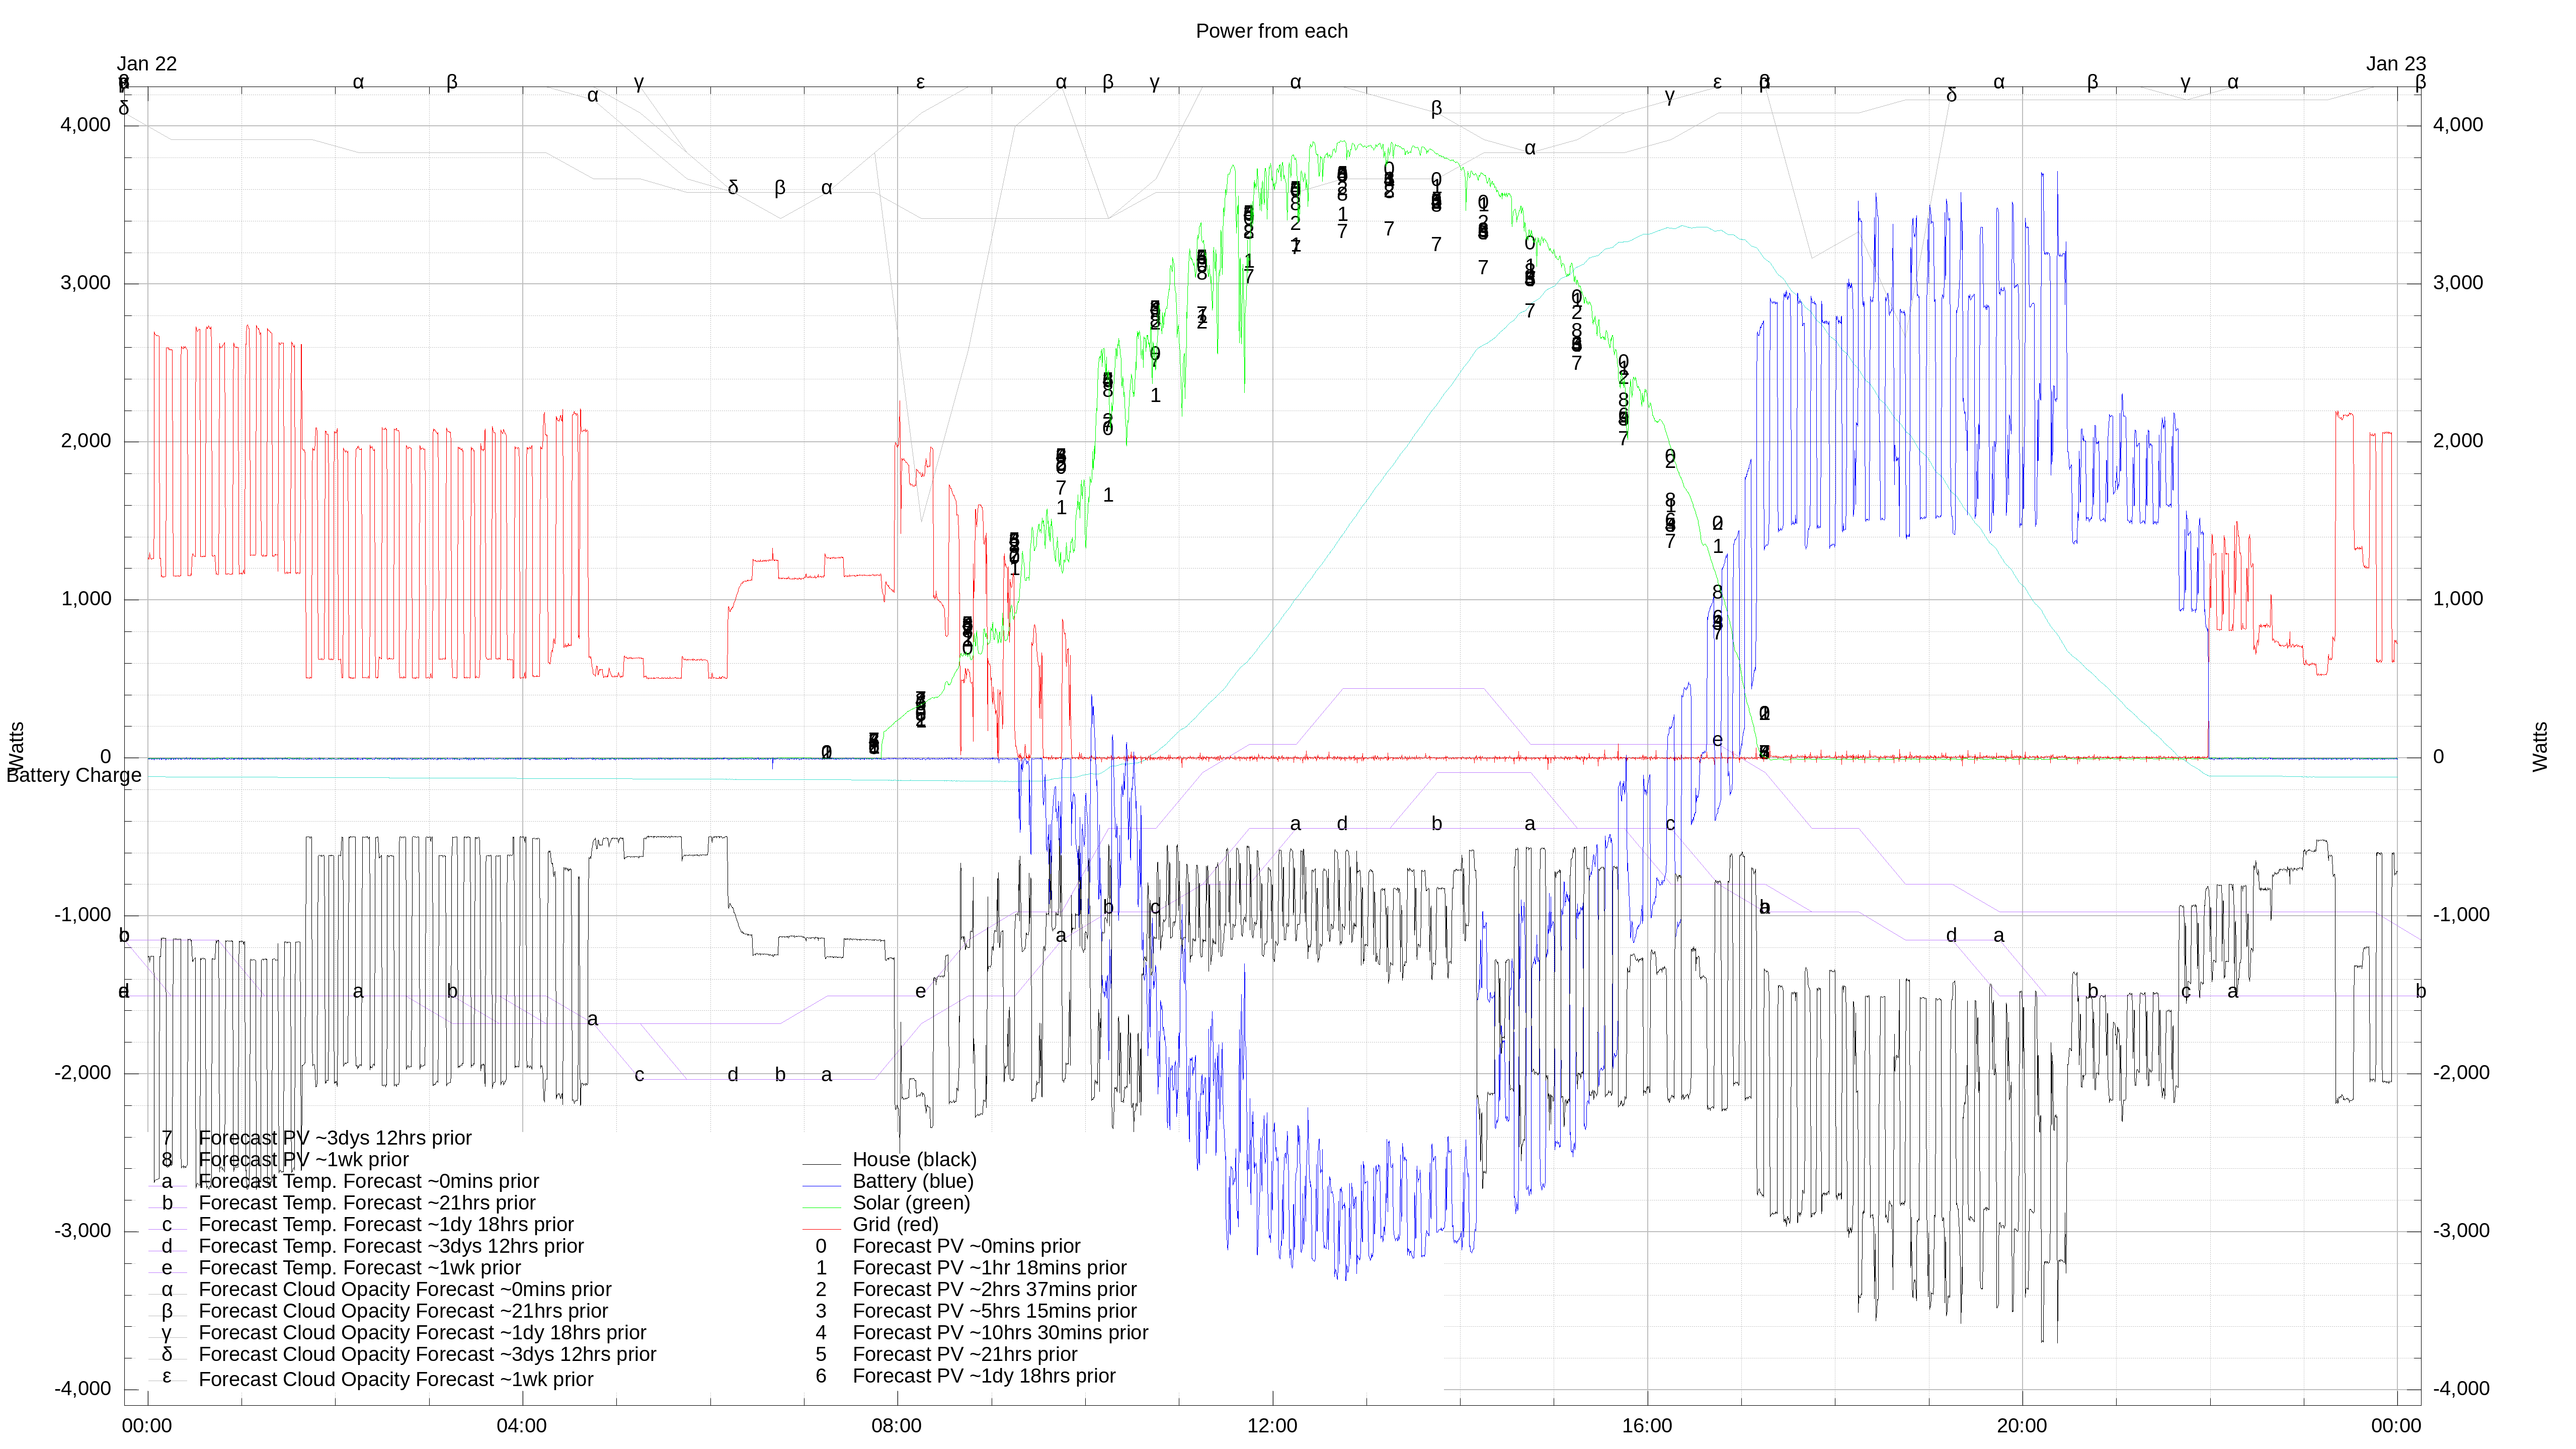
Task: Click the left-axis '3,000' tick label
Action: point(85,283)
